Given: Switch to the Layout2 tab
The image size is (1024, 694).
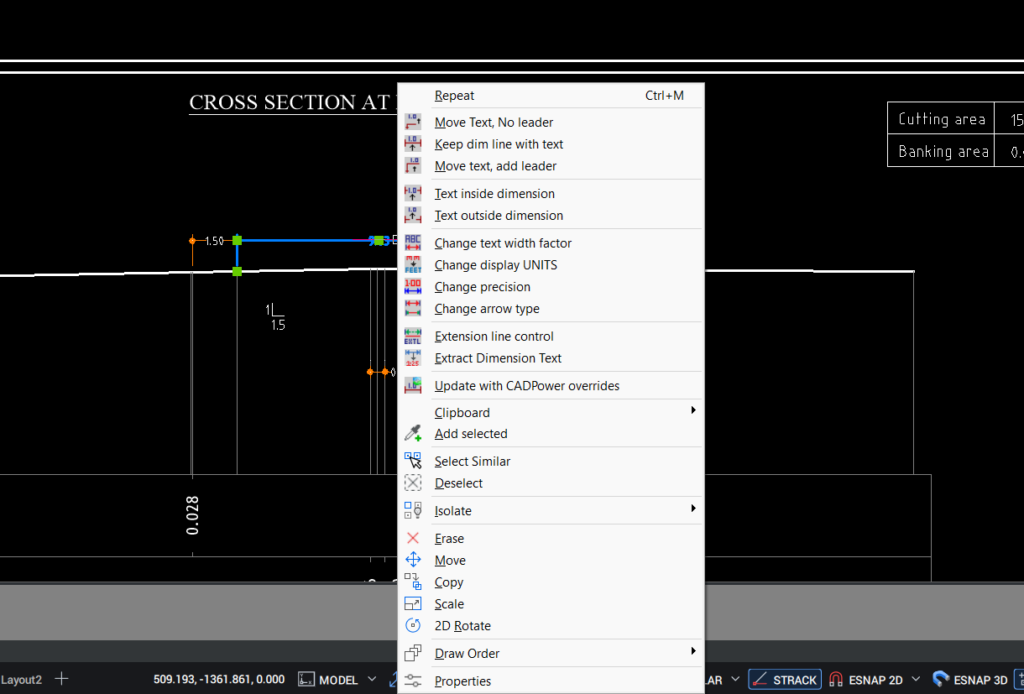Looking at the screenshot, I should [x=20, y=678].
